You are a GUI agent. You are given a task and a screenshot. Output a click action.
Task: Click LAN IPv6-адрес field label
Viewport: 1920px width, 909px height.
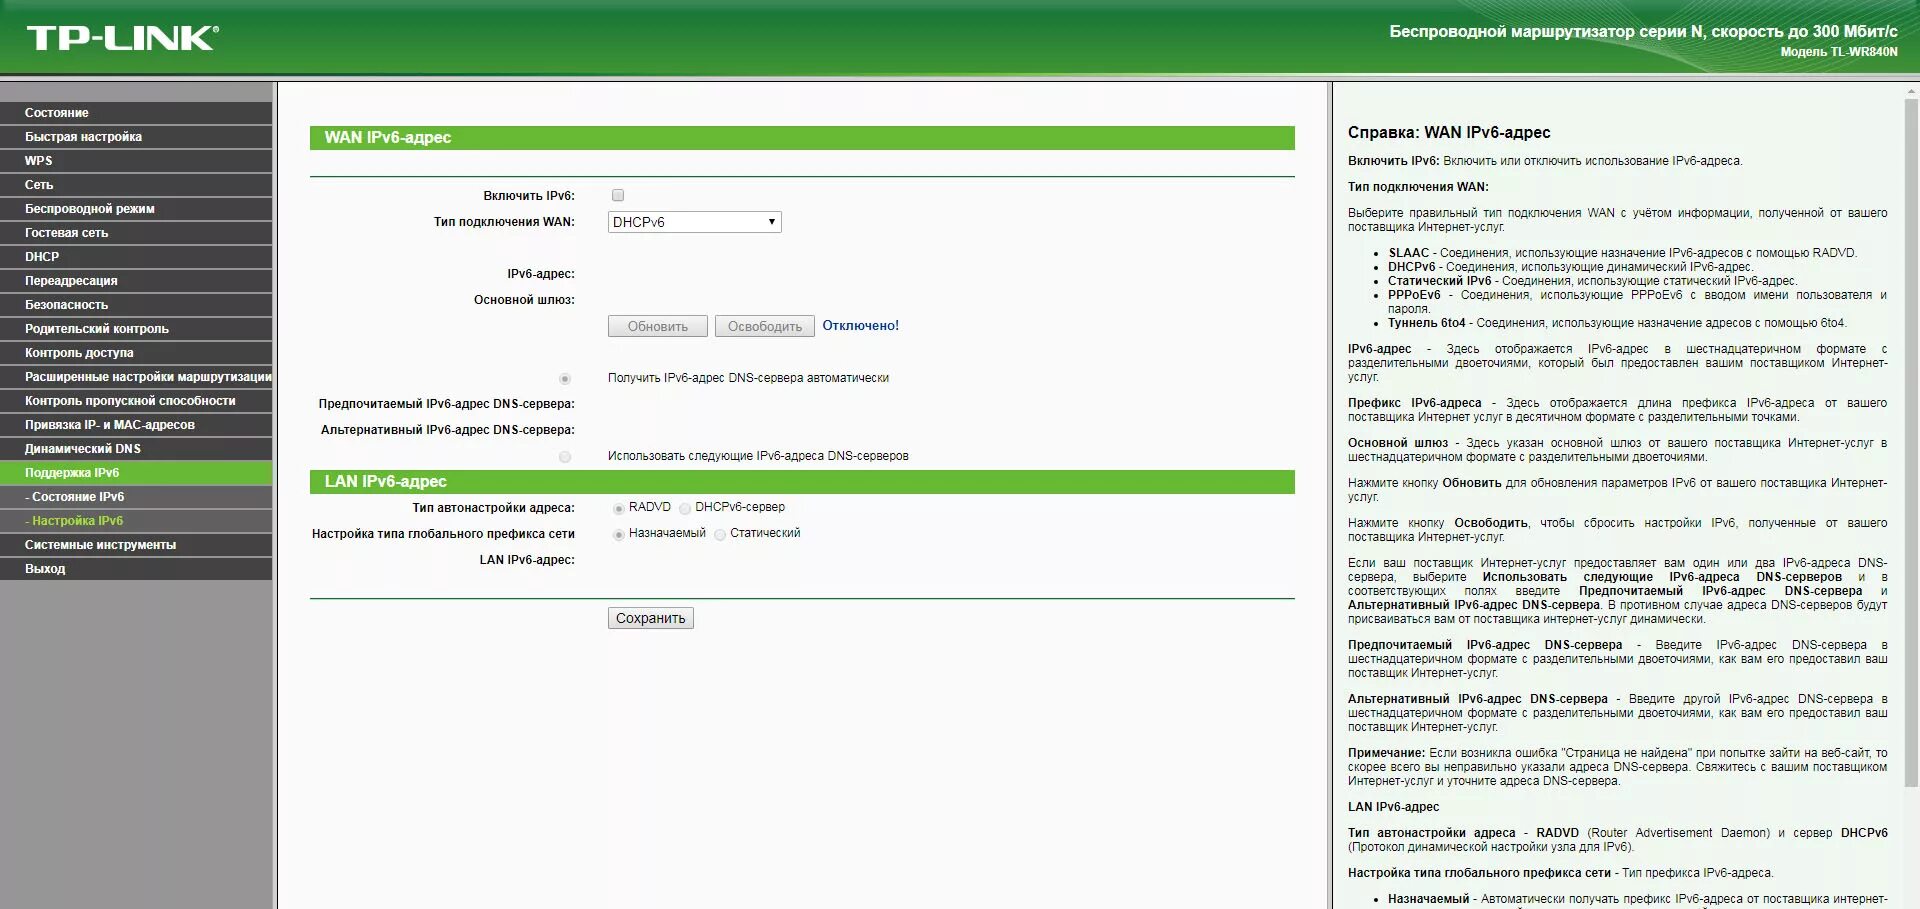[x=527, y=560]
